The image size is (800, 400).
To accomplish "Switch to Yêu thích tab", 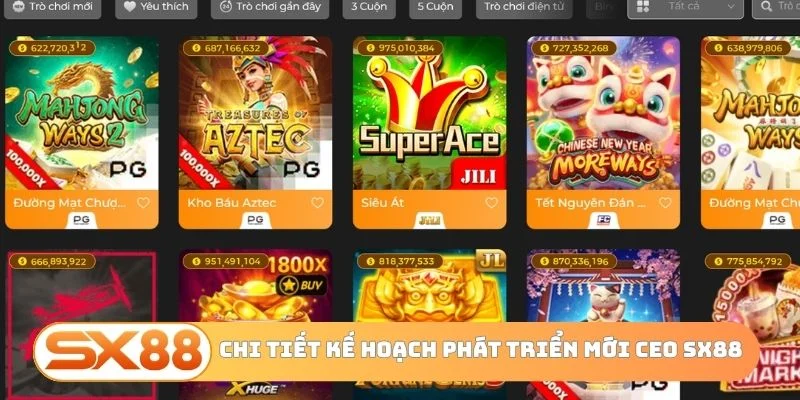I will tap(156, 7).
